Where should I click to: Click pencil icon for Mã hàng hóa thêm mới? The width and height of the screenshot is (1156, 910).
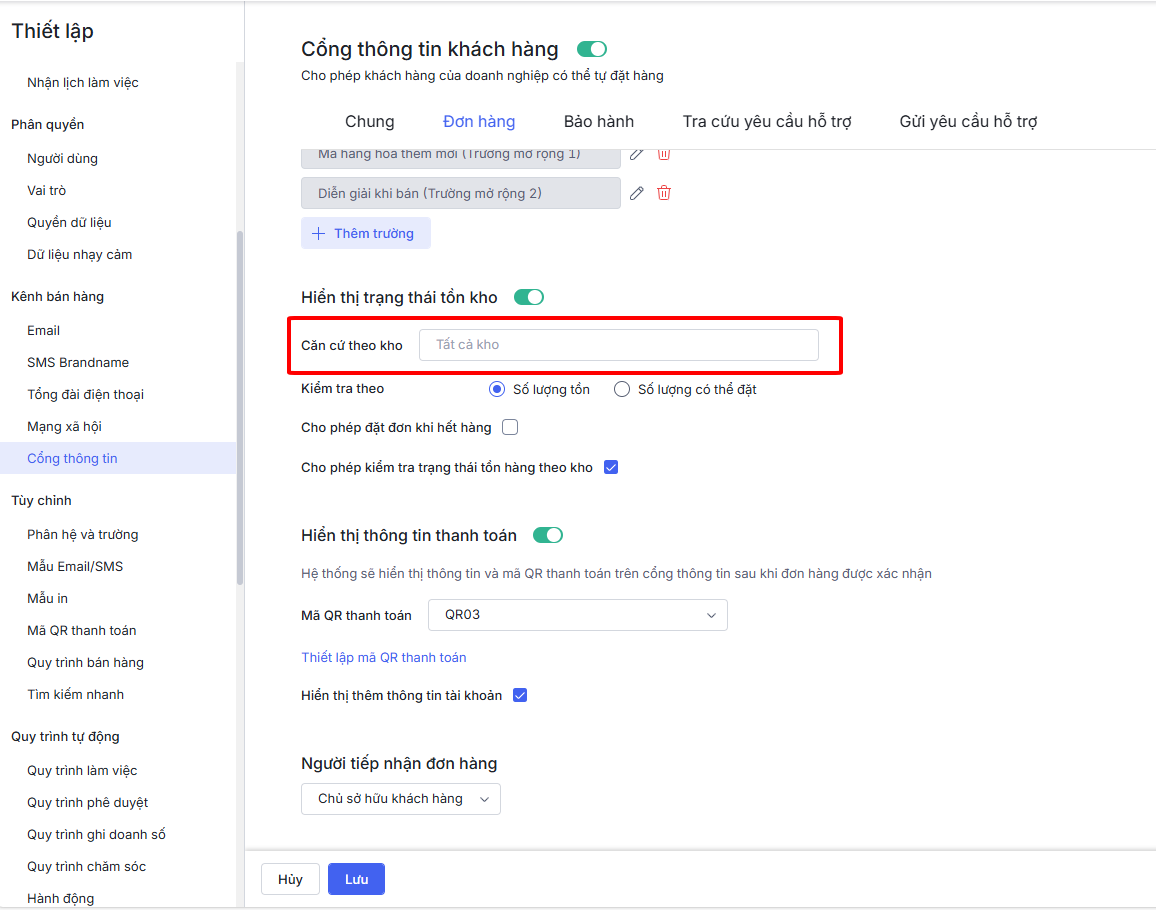(637, 154)
